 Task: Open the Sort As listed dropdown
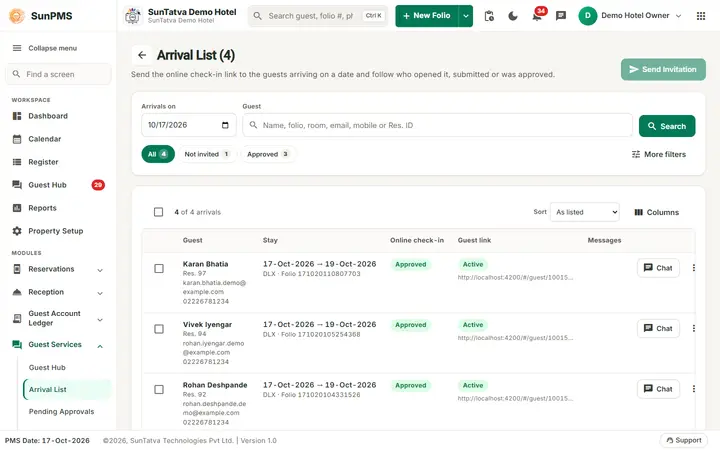tap(585, 212)
